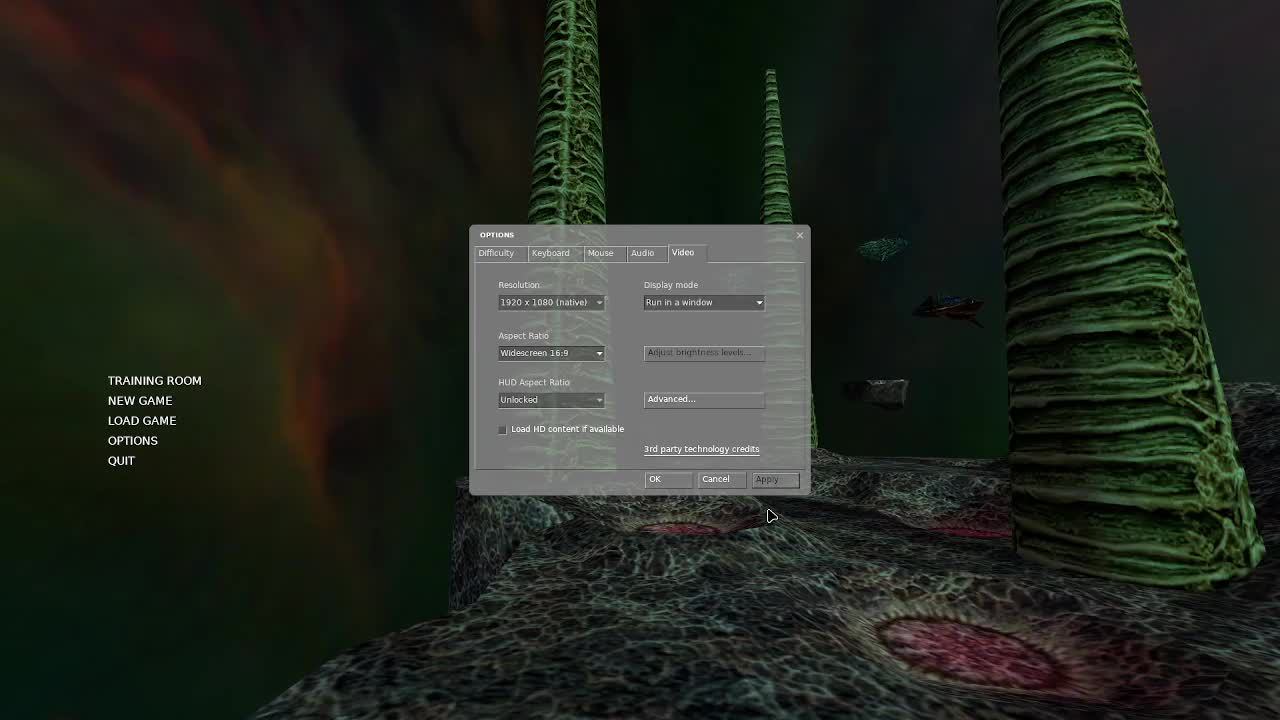The image size is (1280, 720).
Task: Click the Apply button
Action: click(776, 480)
